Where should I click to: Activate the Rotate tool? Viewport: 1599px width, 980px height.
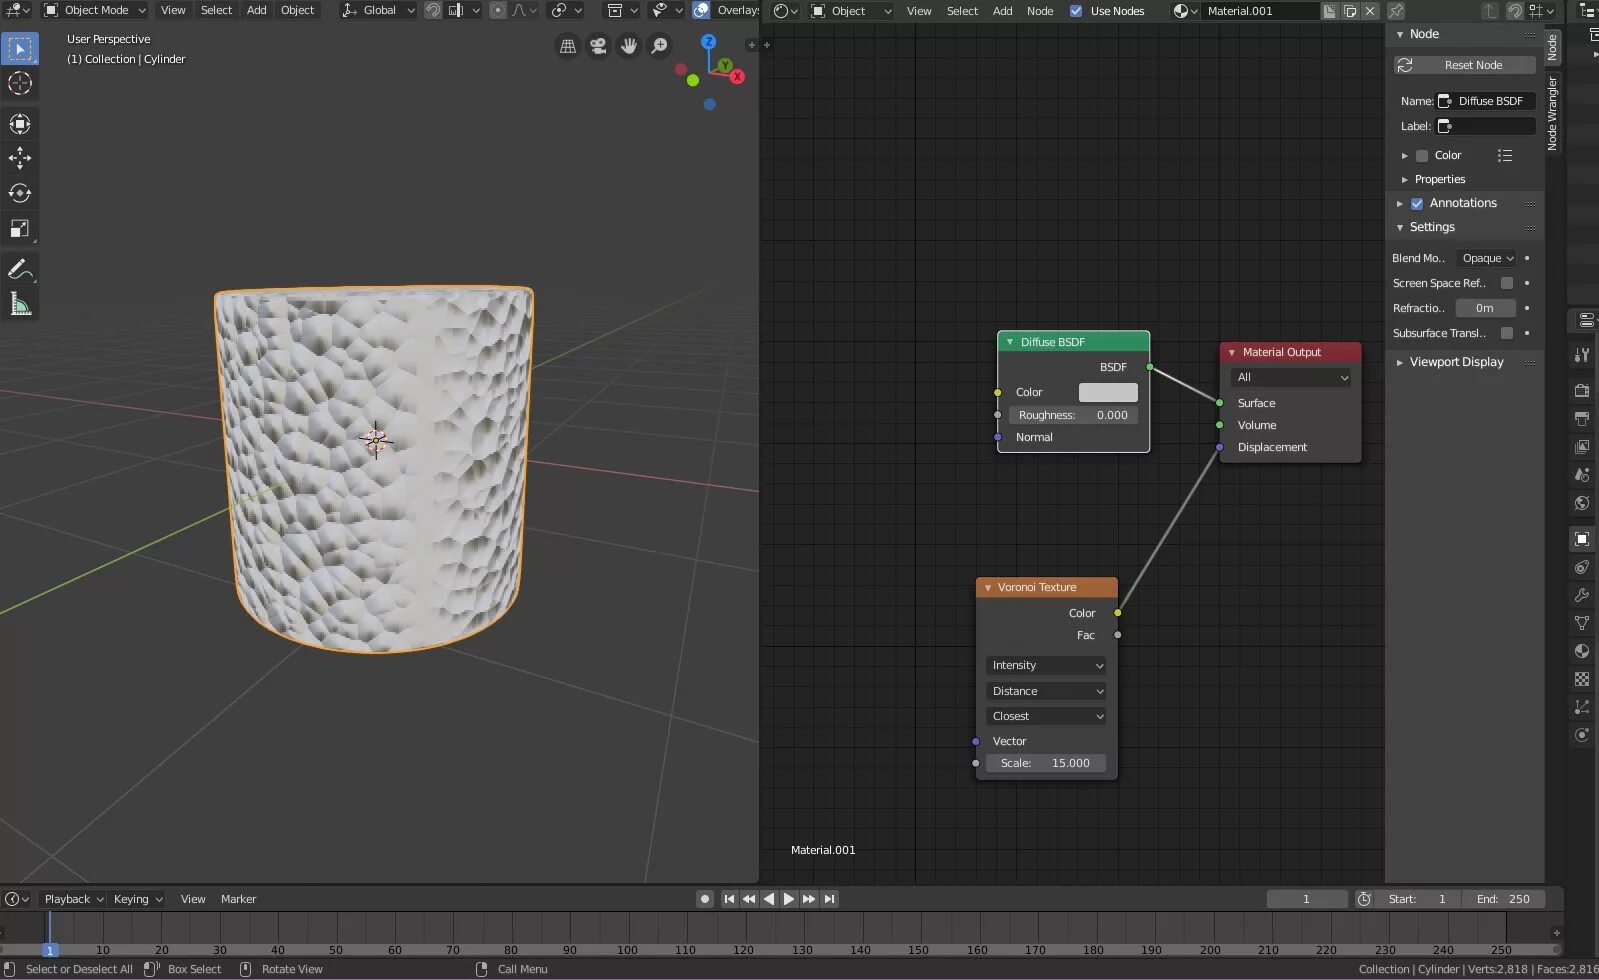(x=20, y=193)
